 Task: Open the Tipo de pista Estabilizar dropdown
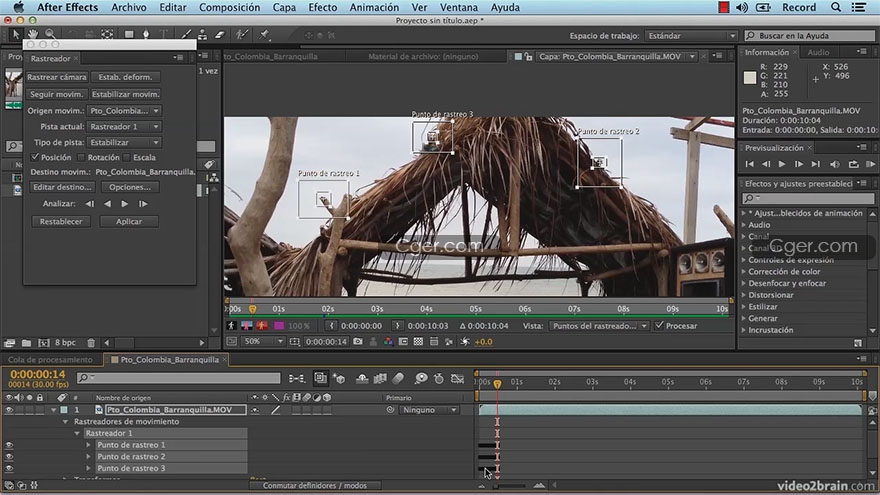(125, 142)
